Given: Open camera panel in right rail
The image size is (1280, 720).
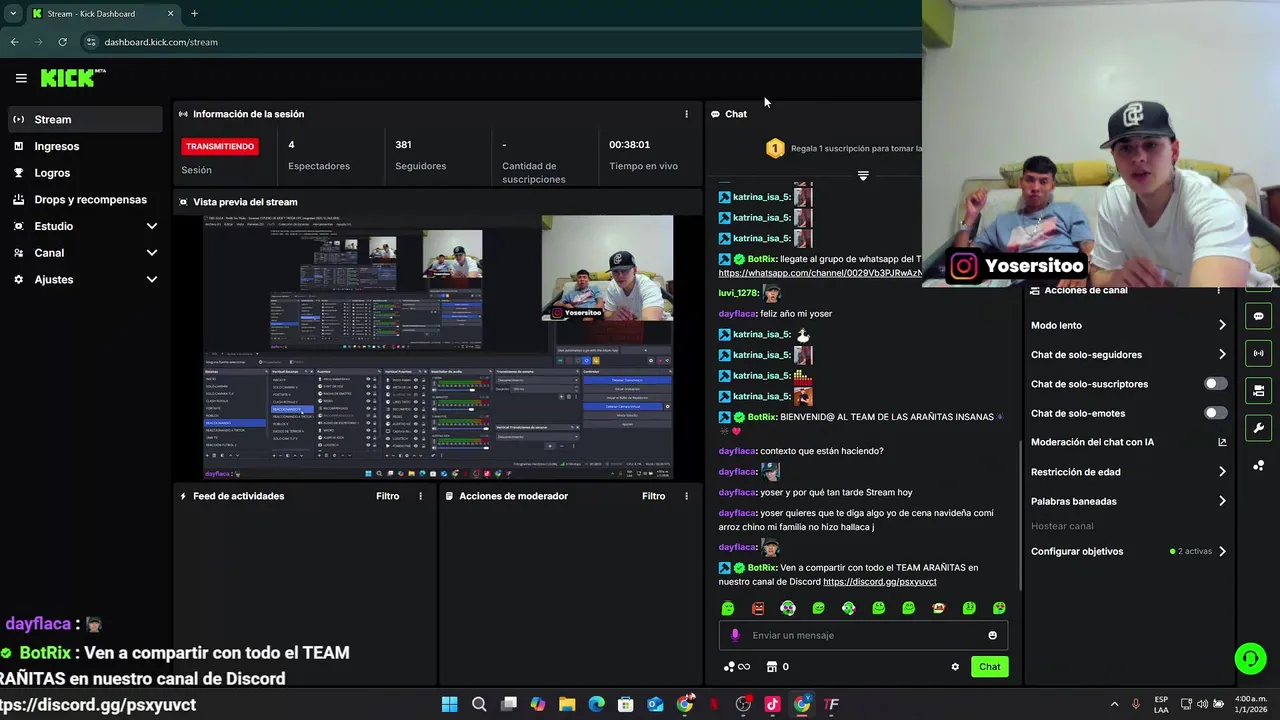Looking at the screenshot, I should click(x=1258, y=390).
